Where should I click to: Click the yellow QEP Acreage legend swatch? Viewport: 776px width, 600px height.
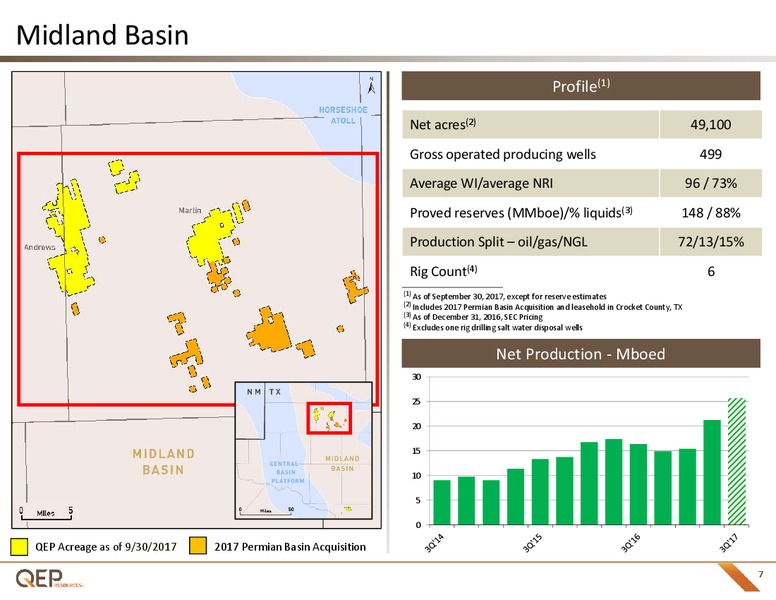pyautogui.click(x=19, y=546)
